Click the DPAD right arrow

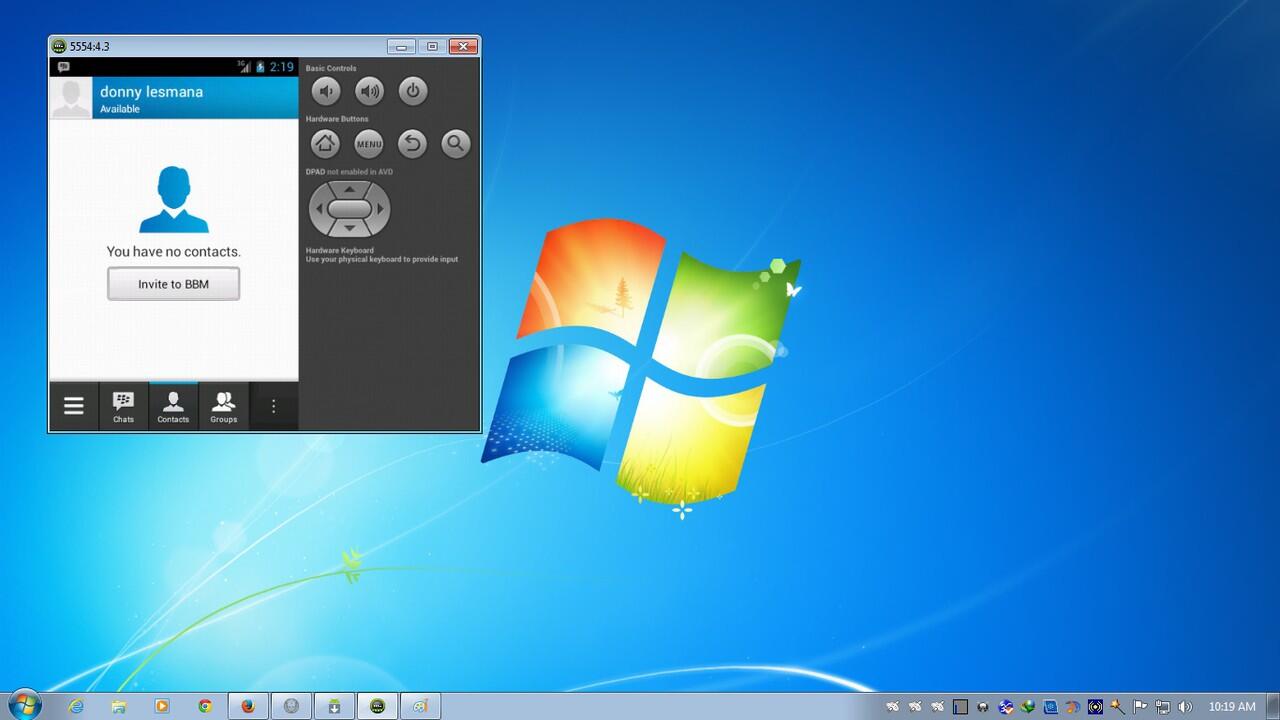[x=380, y=209]
